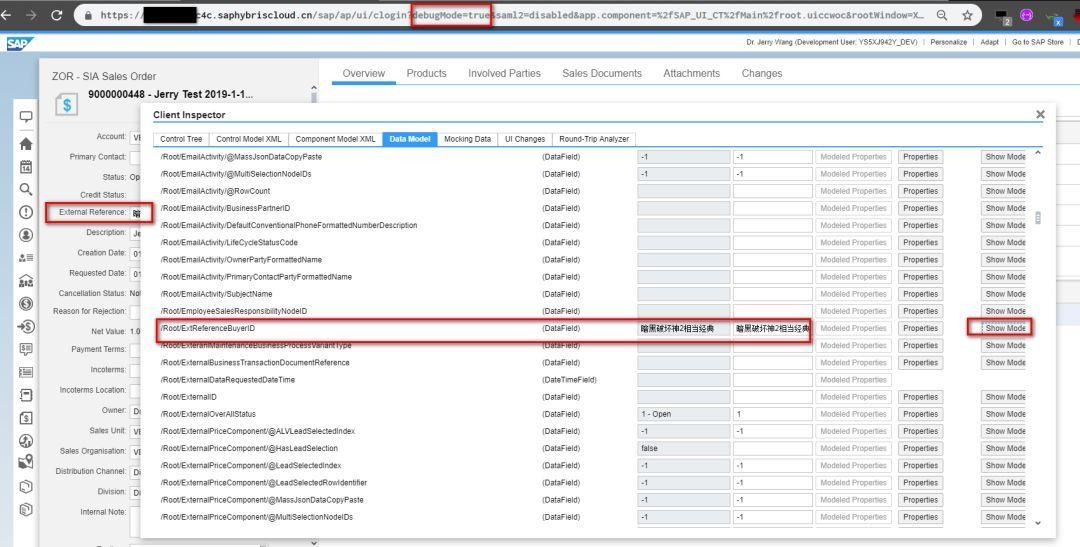Open the map pin icon in sidebar
This screenshot has height=547, width=1080.
click(25, 462)
